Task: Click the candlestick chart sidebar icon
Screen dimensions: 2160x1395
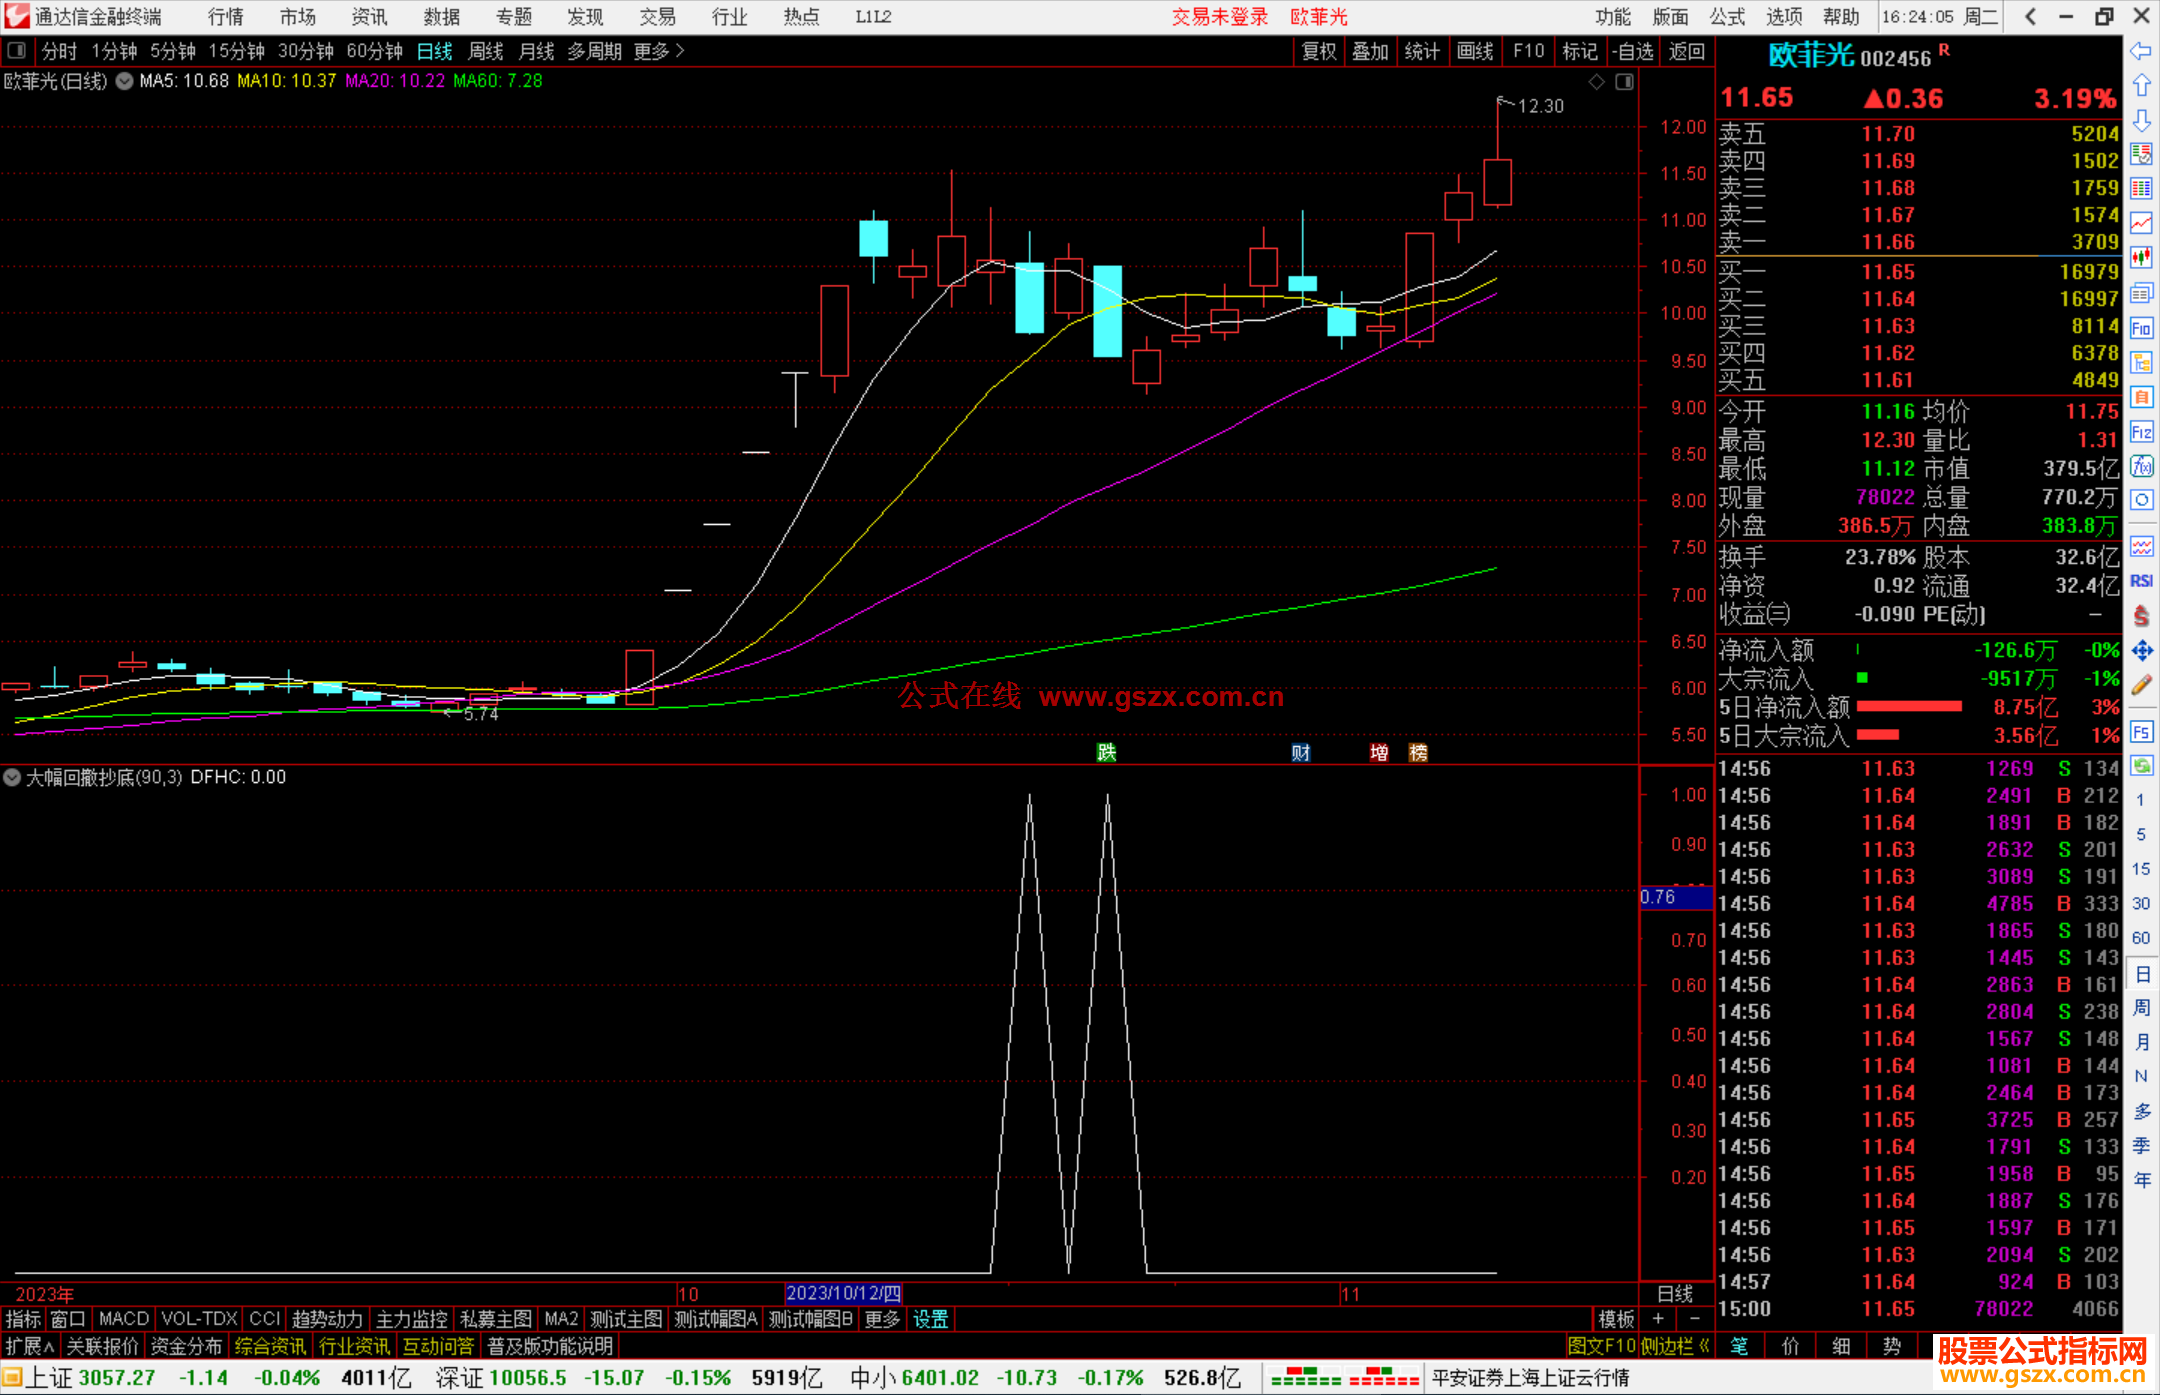Action: point(2141,258)
